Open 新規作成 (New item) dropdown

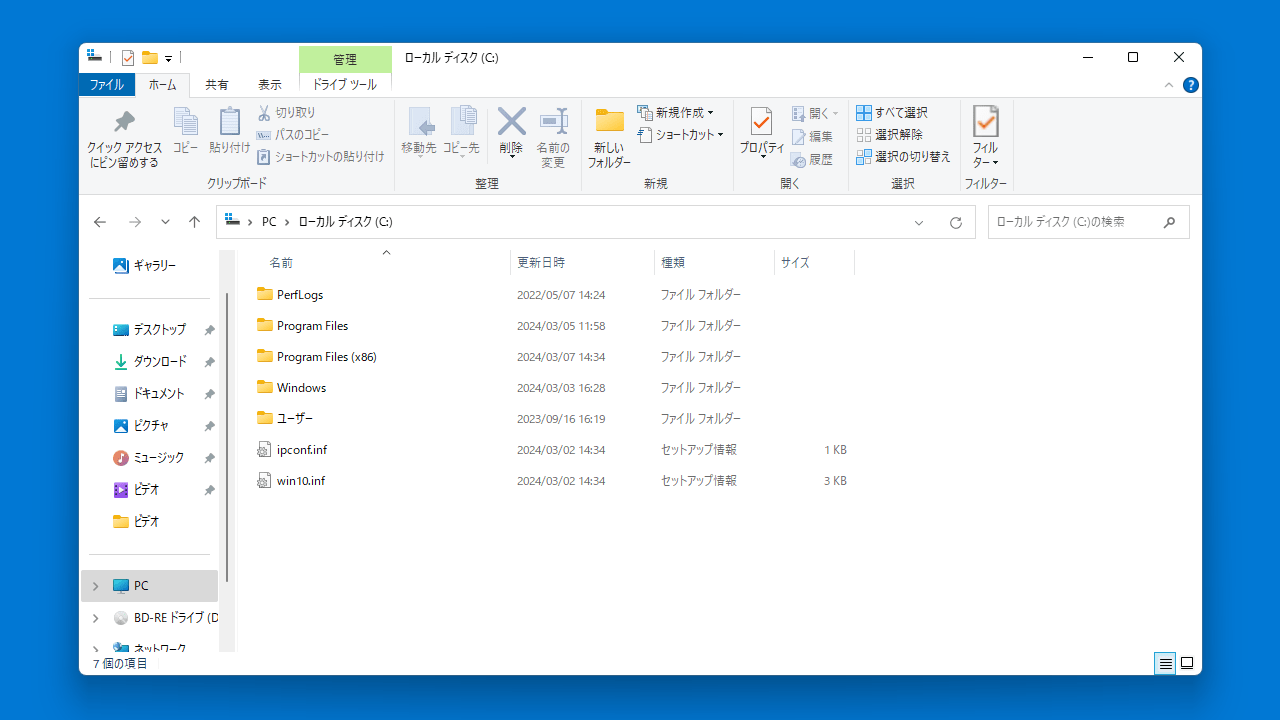pyautogui.click(x=675, y=112)
